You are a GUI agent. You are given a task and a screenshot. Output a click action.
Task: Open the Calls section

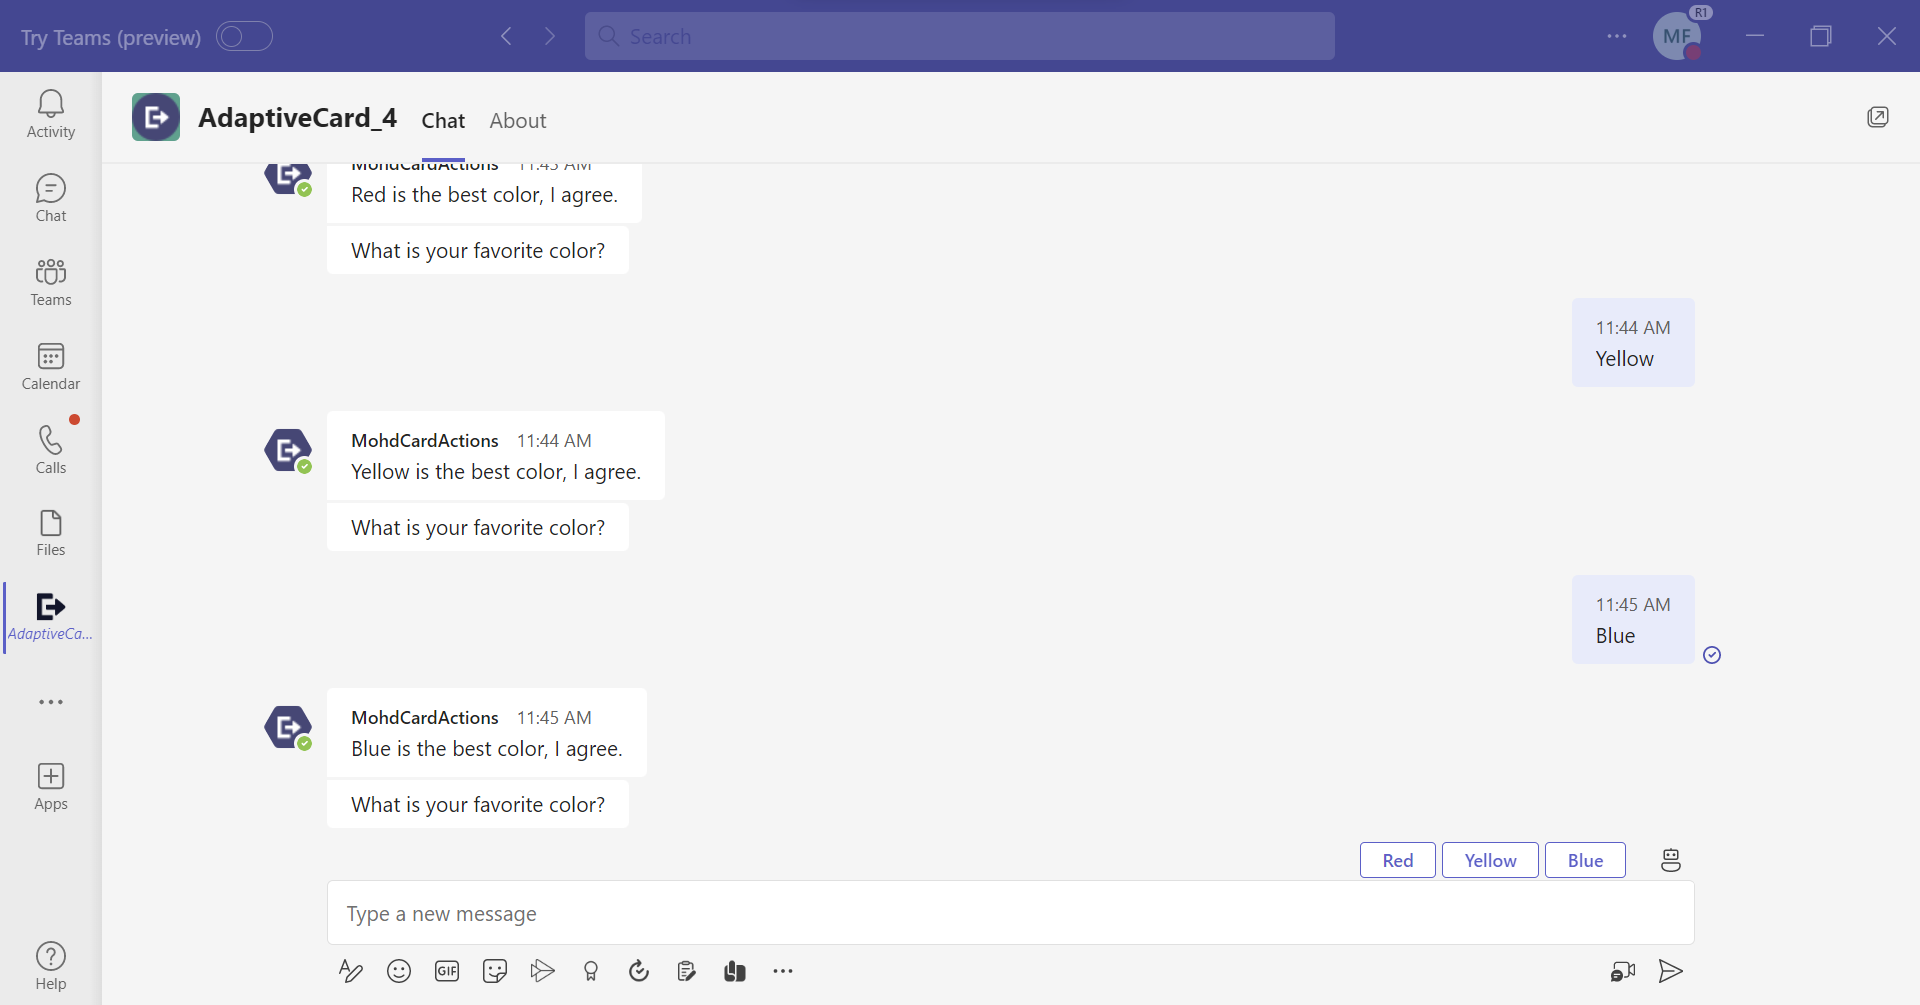coord(51,450)
